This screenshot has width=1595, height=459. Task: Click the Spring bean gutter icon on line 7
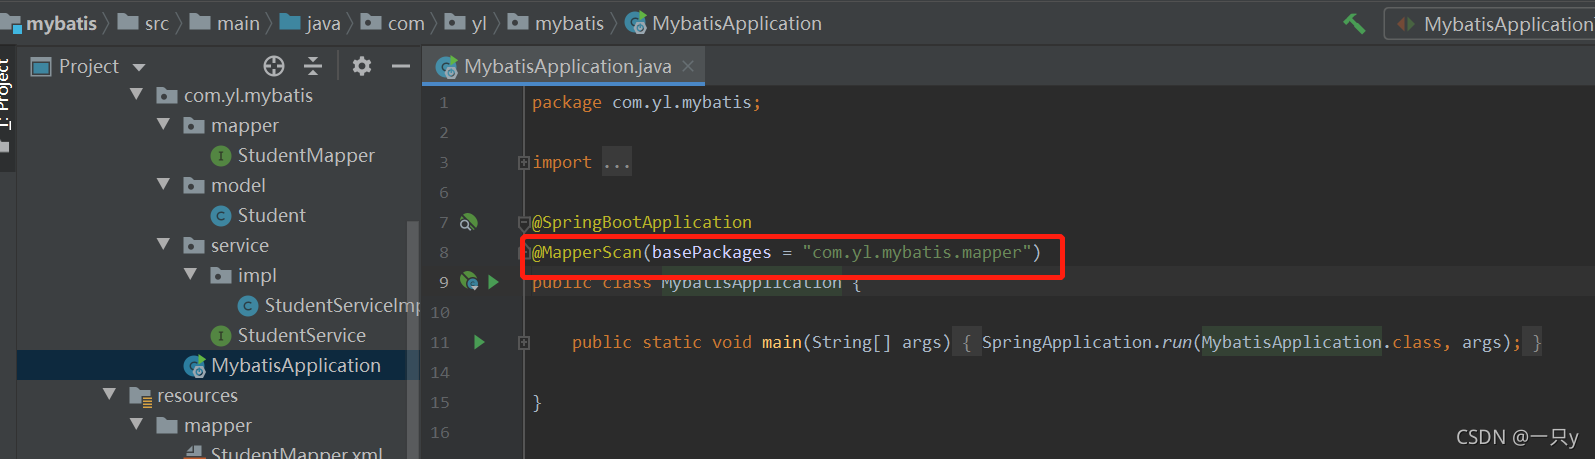point(468,222)
